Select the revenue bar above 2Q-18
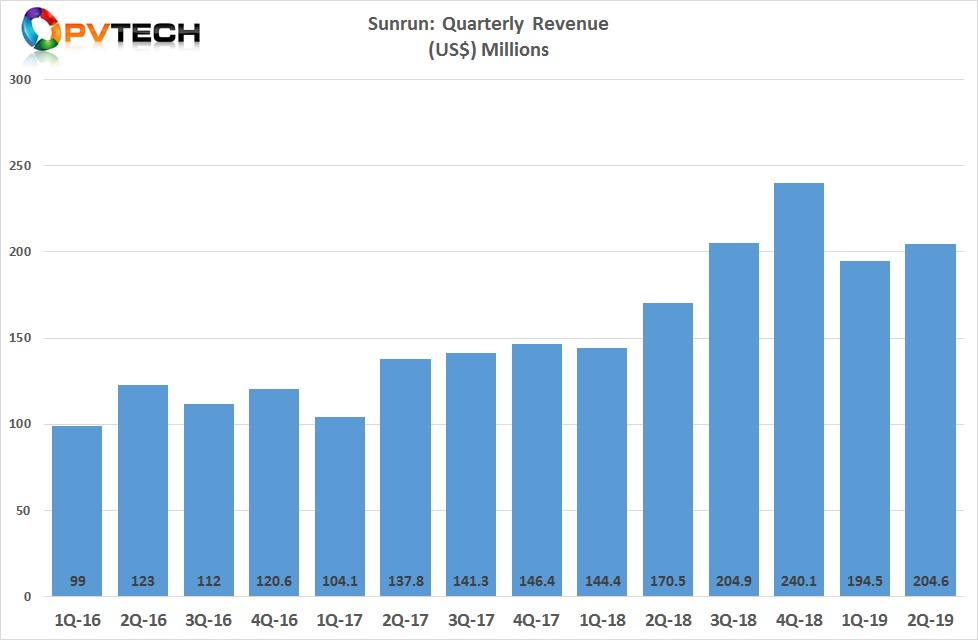 click(668, 450)
